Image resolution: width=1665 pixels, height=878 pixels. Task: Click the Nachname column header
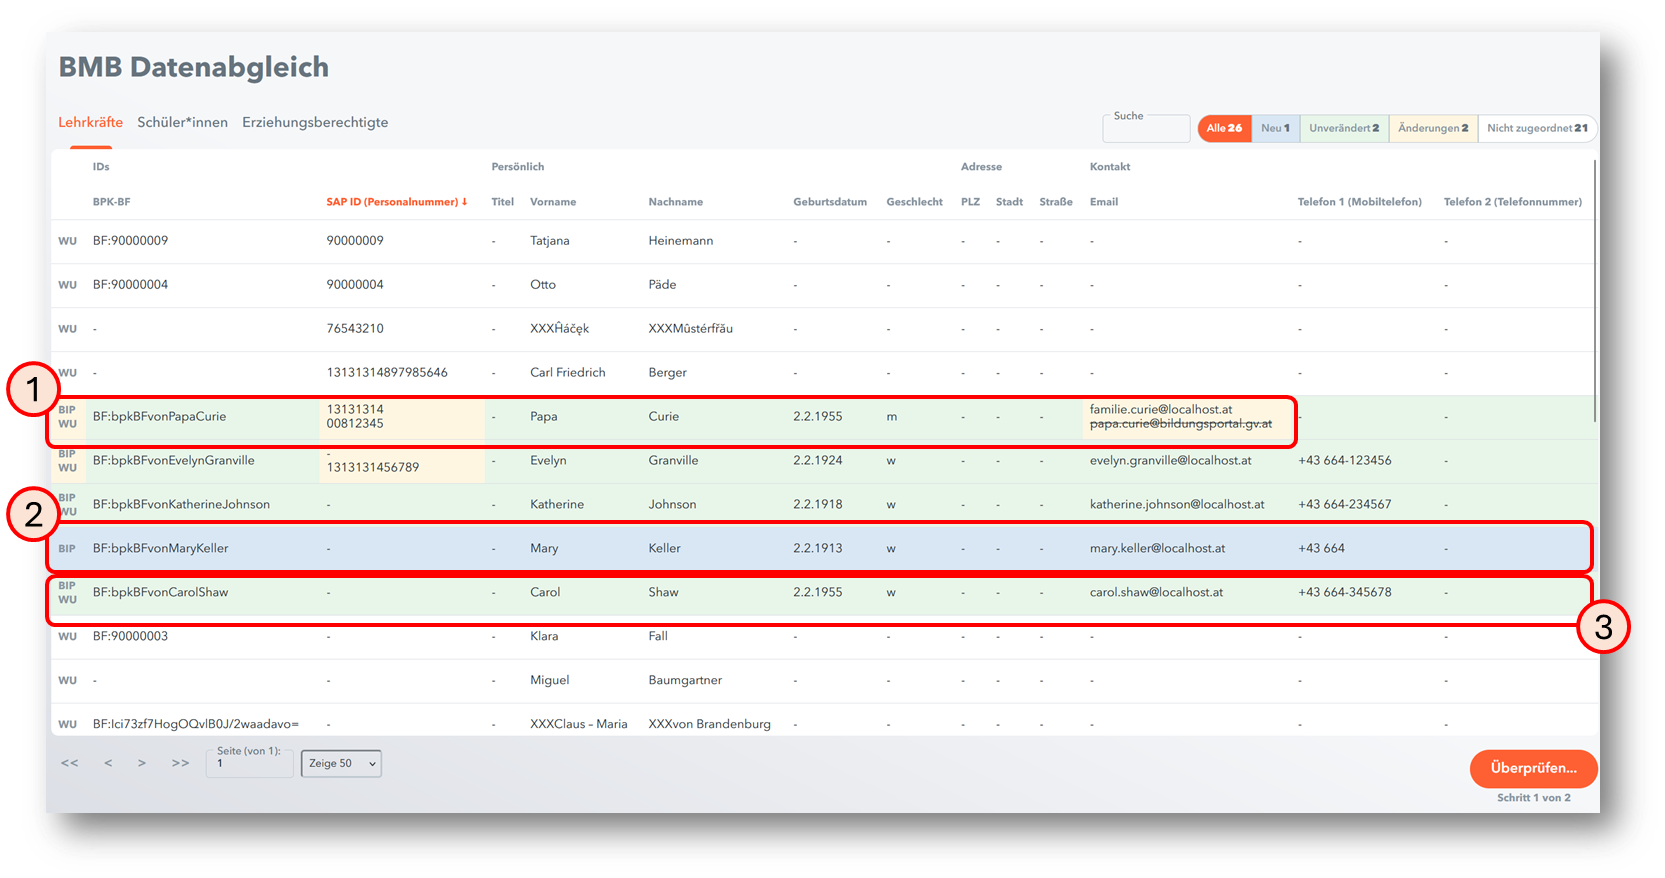[x=675, y=202]
